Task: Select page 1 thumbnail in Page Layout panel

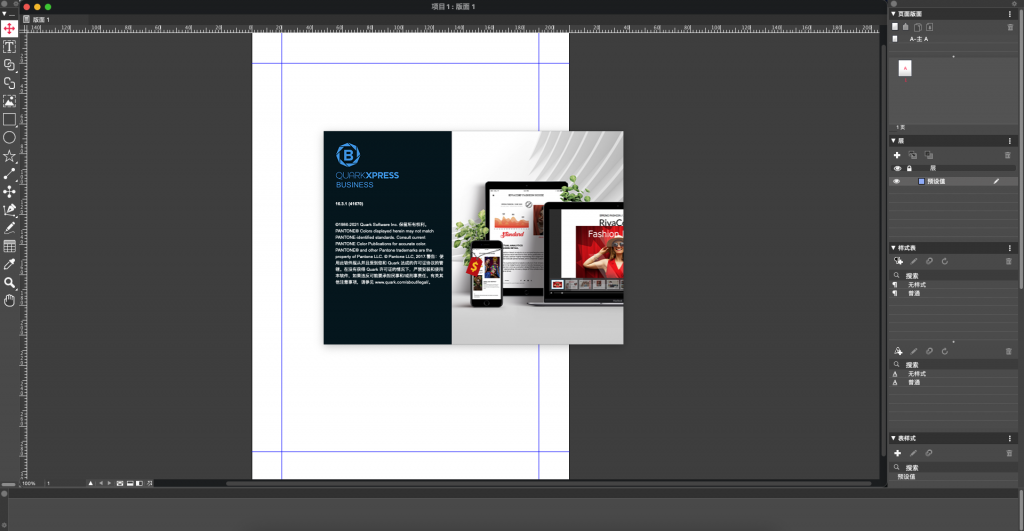Action: tap(904, 69)
